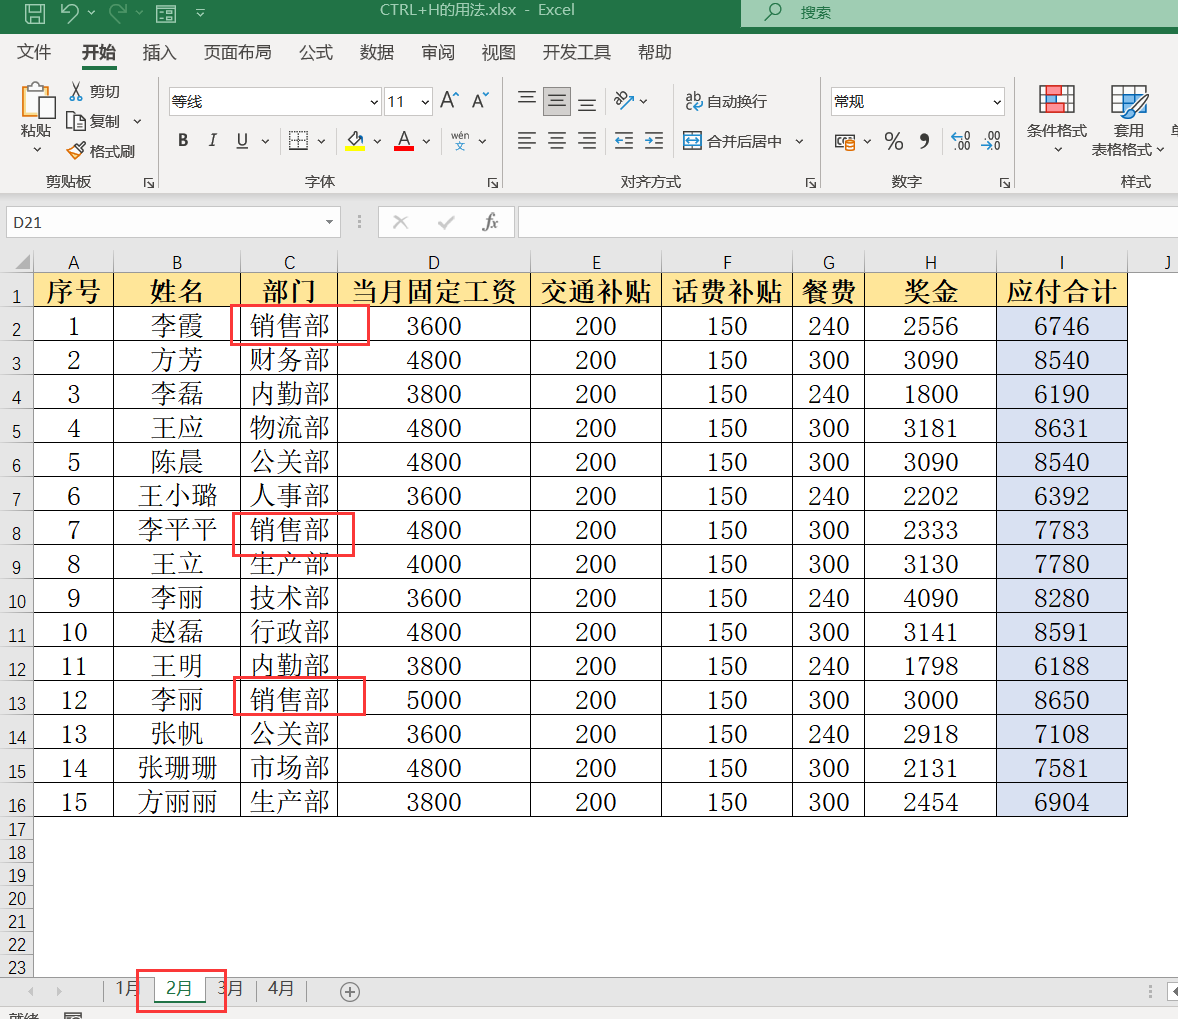Open Copy options arrow

[x=137, y=121]
